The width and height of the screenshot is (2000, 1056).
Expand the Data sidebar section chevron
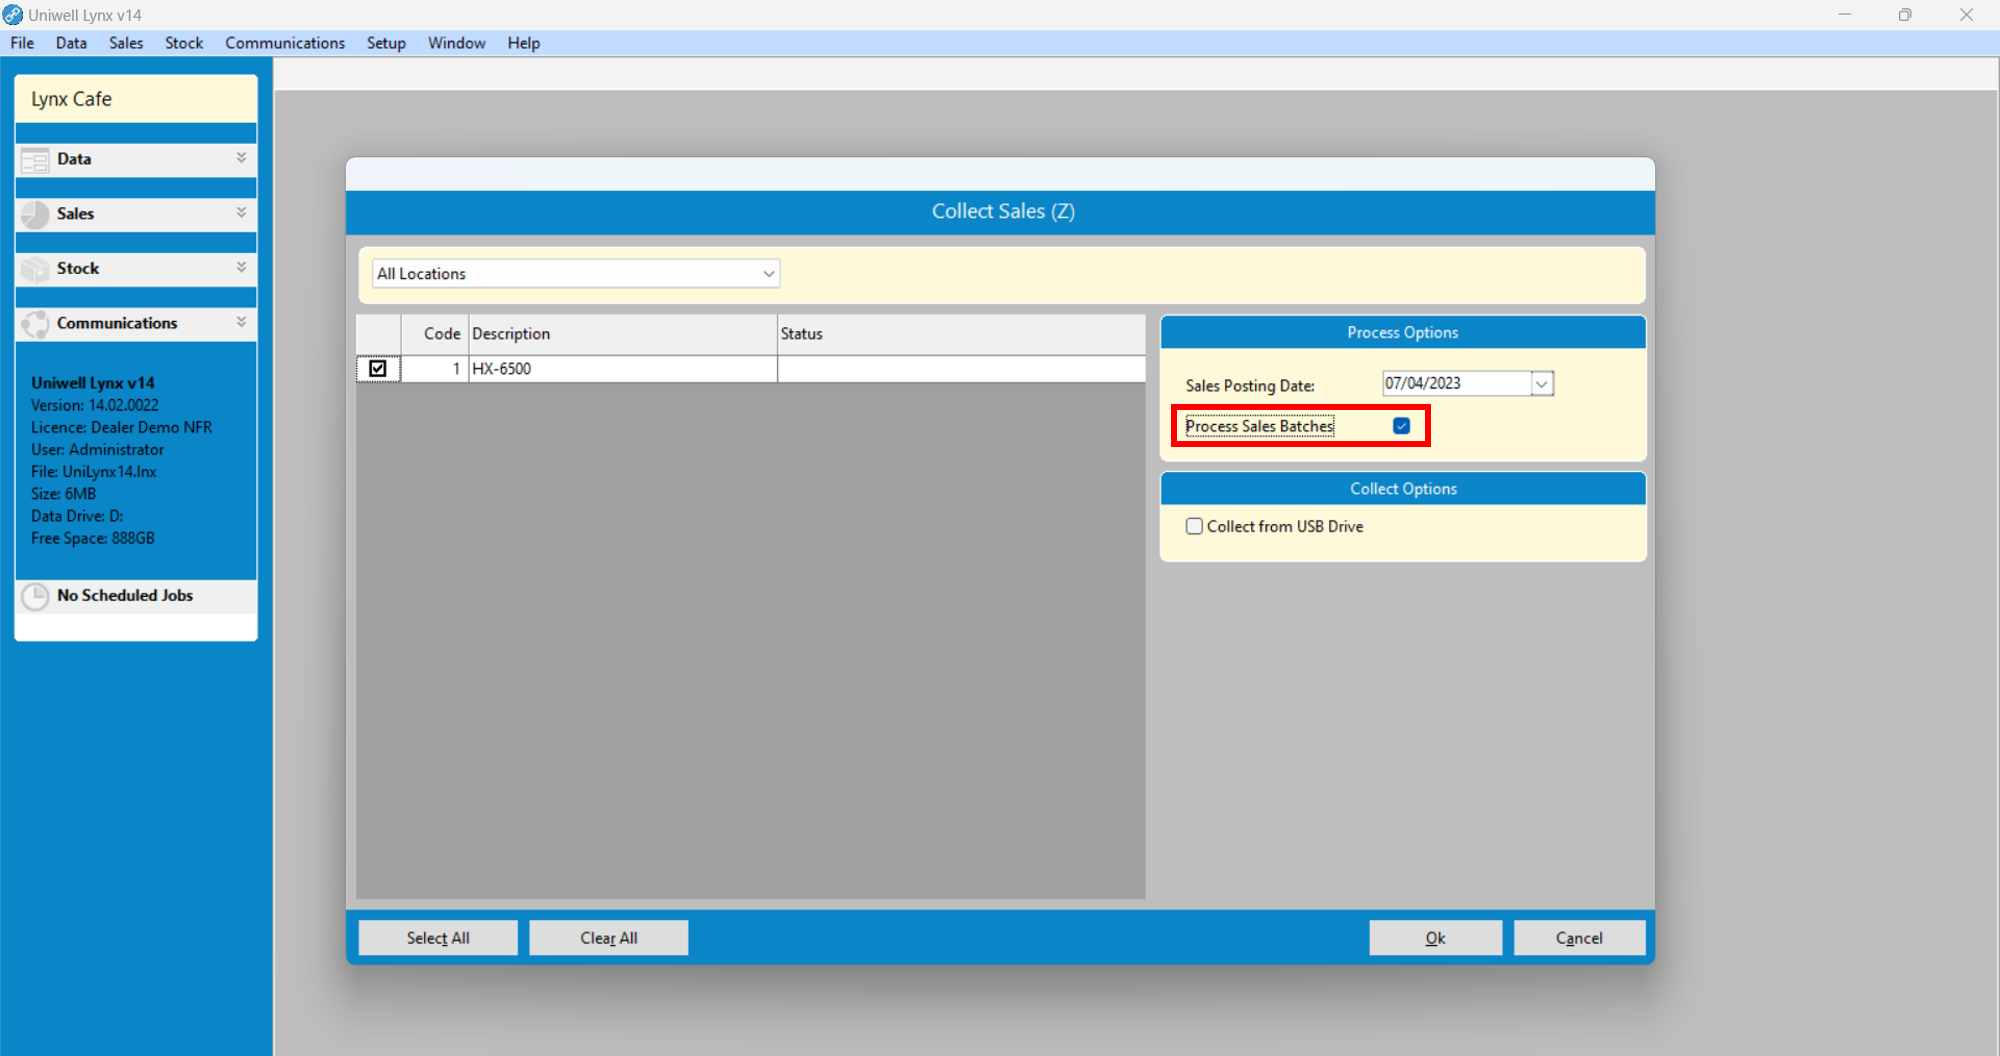[241, 158]
